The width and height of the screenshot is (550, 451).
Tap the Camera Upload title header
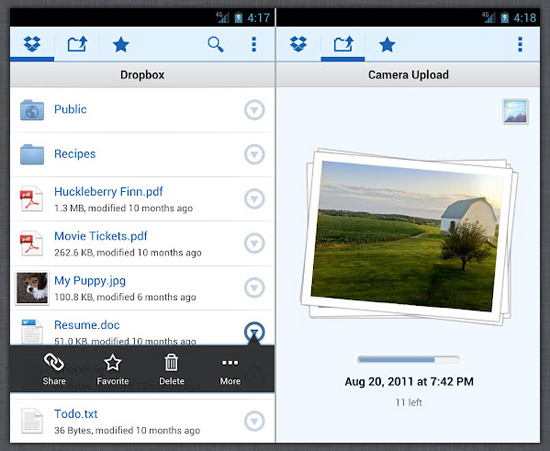tap(408, 75)
